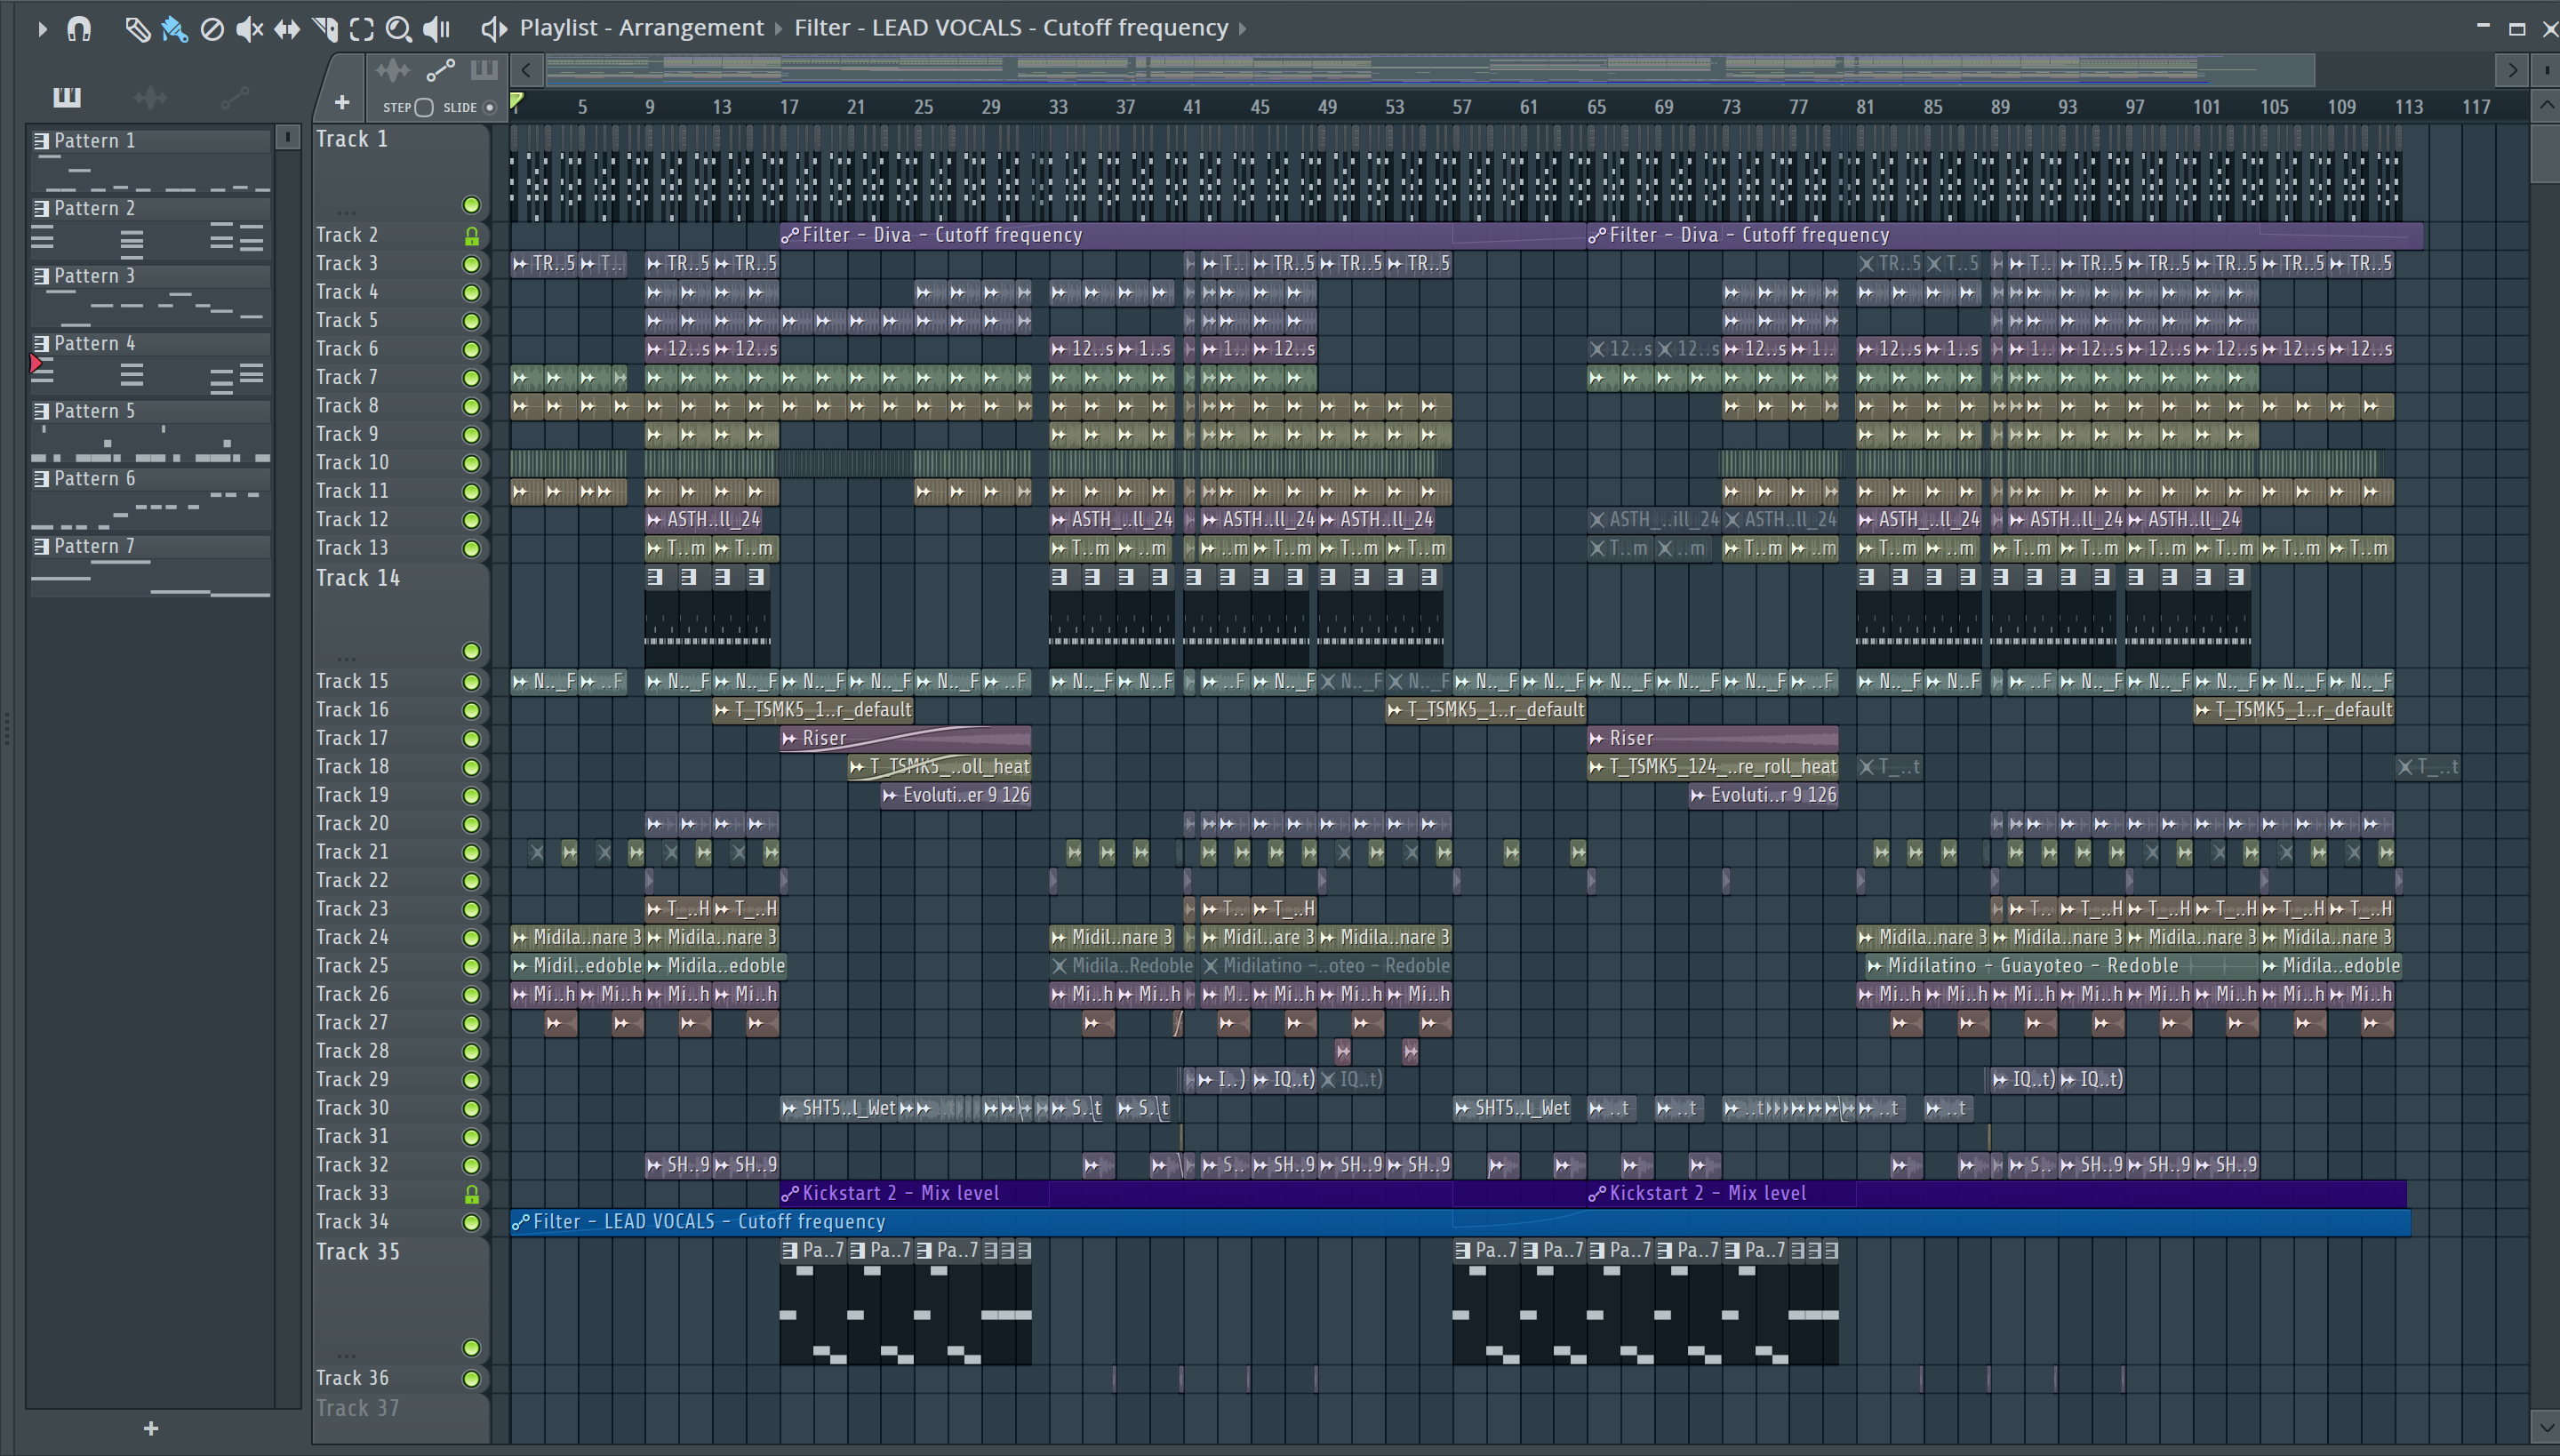Focus automation clips icon near SLIDE
This screenshot has height=1456, width=2560.
point(440,70)
